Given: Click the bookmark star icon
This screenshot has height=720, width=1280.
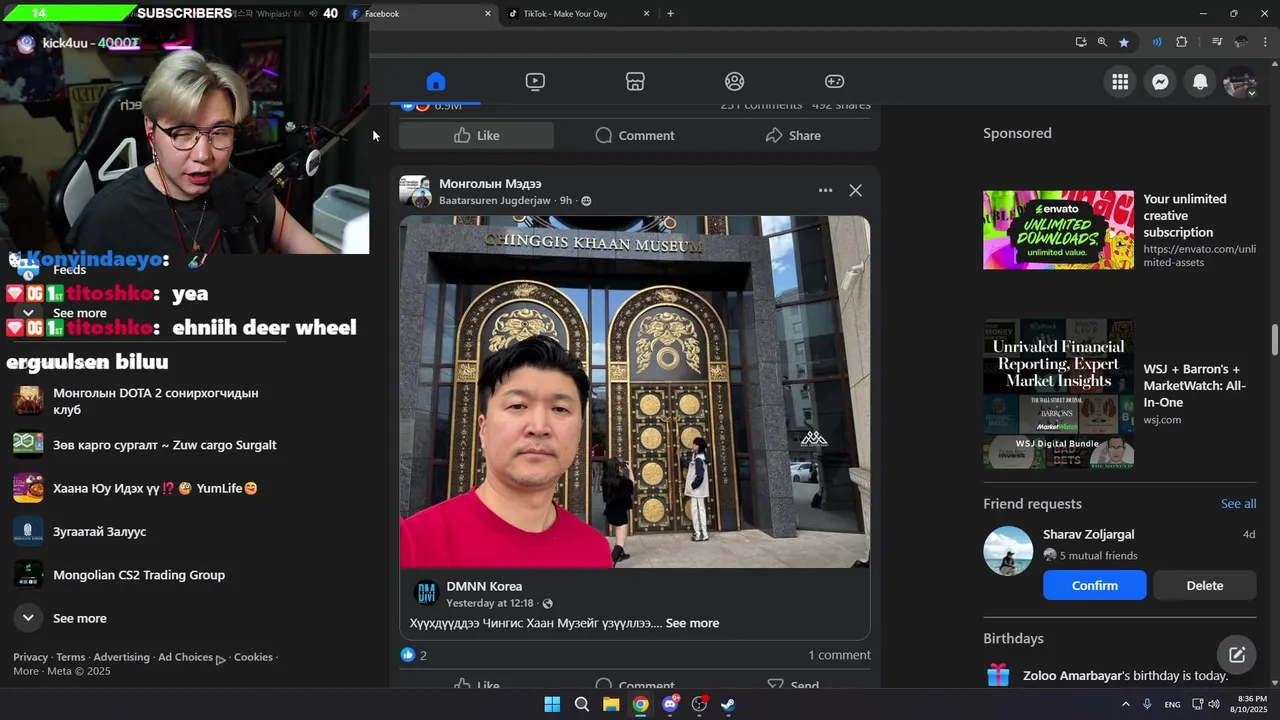Looking at the screenshot, I should pos(1124,42).
